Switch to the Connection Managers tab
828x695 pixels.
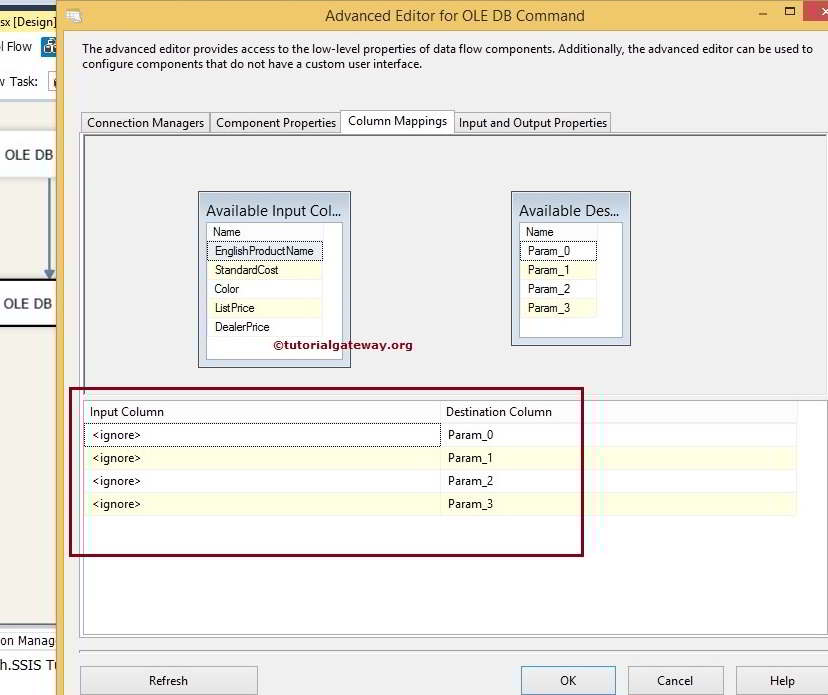coord(144,122)
